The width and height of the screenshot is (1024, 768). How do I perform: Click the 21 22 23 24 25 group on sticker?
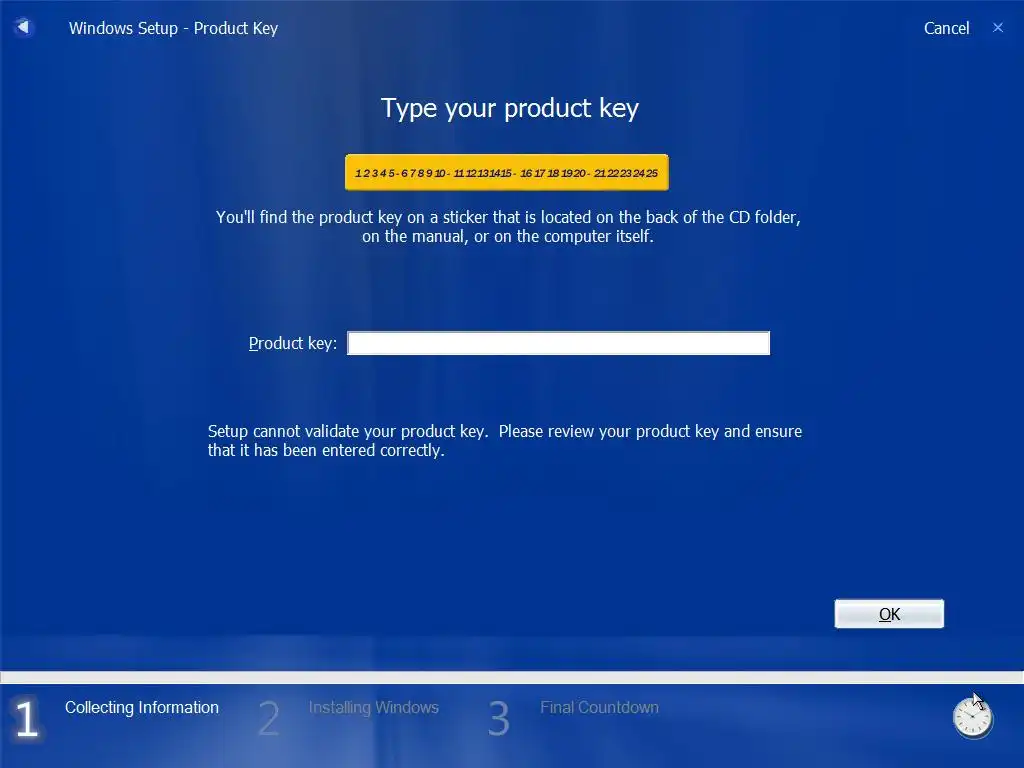[626, 173]
